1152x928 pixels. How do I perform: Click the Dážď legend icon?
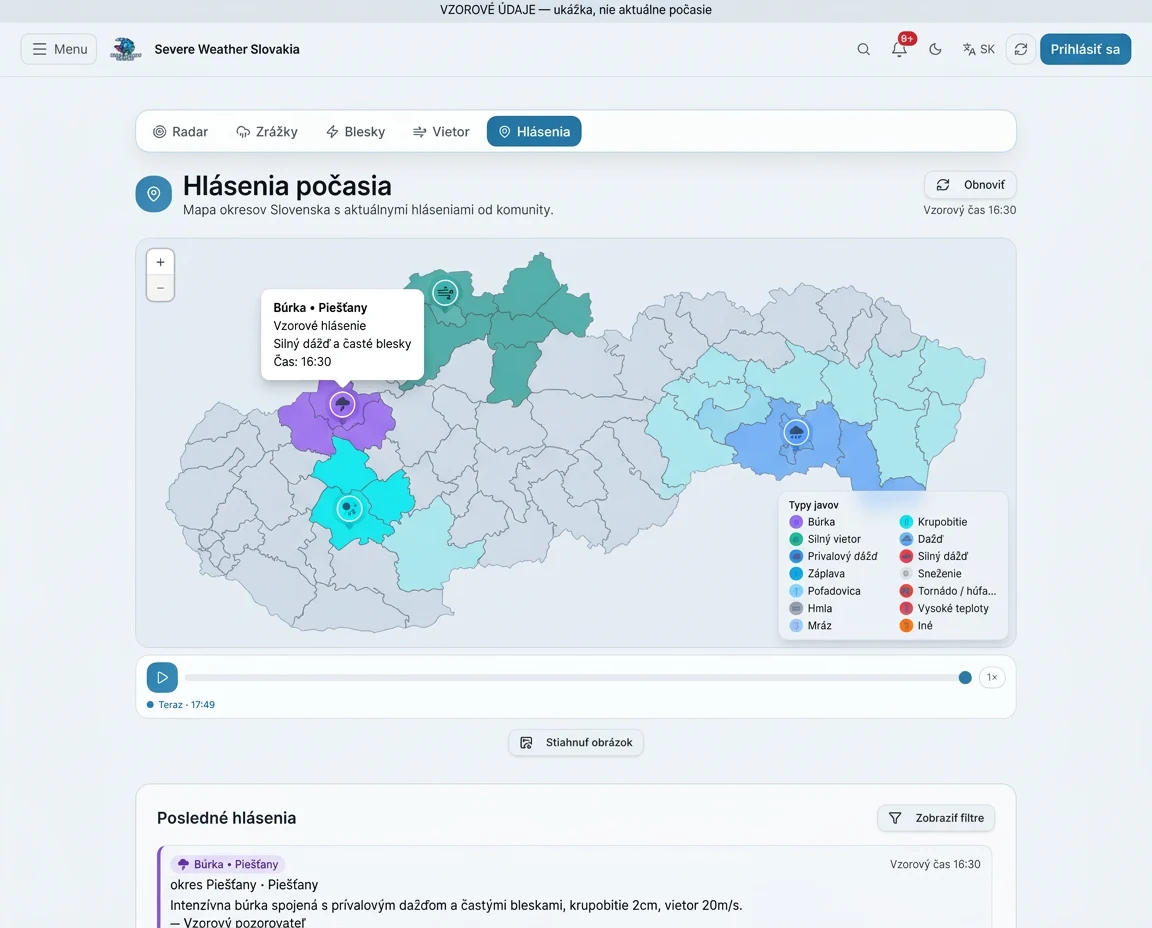click(x=906, y=539)
